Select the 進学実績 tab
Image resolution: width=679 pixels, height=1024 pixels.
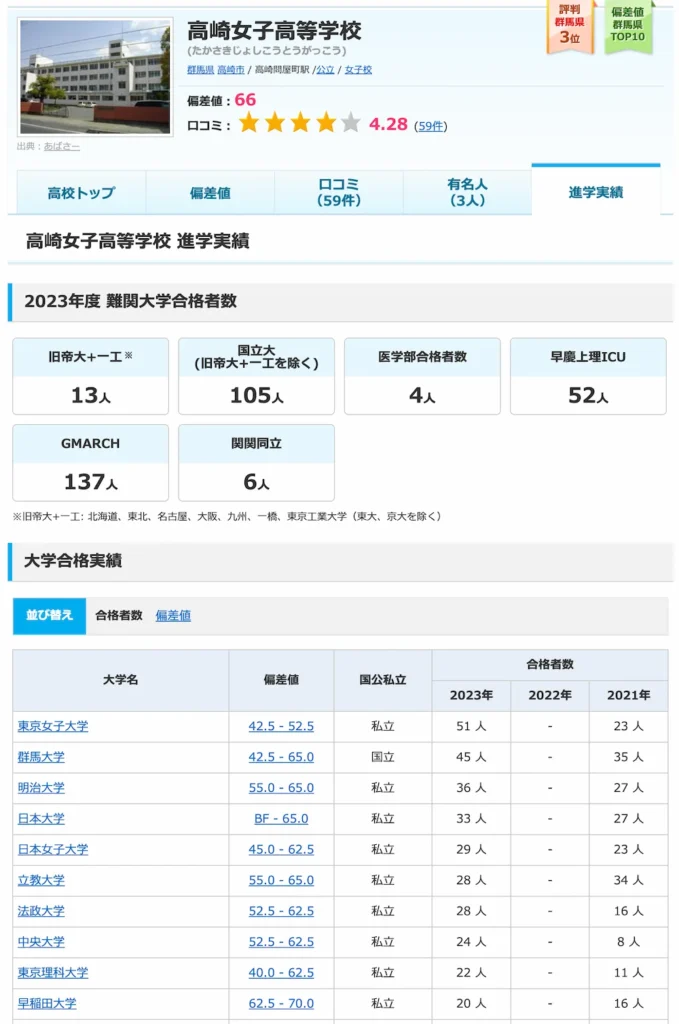point(596,192)
